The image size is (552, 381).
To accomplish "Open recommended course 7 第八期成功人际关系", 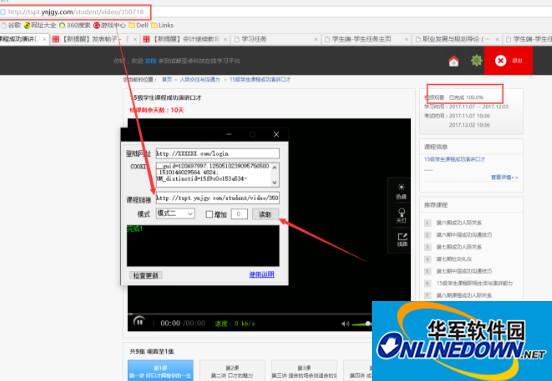I will [x=464, y=295].
